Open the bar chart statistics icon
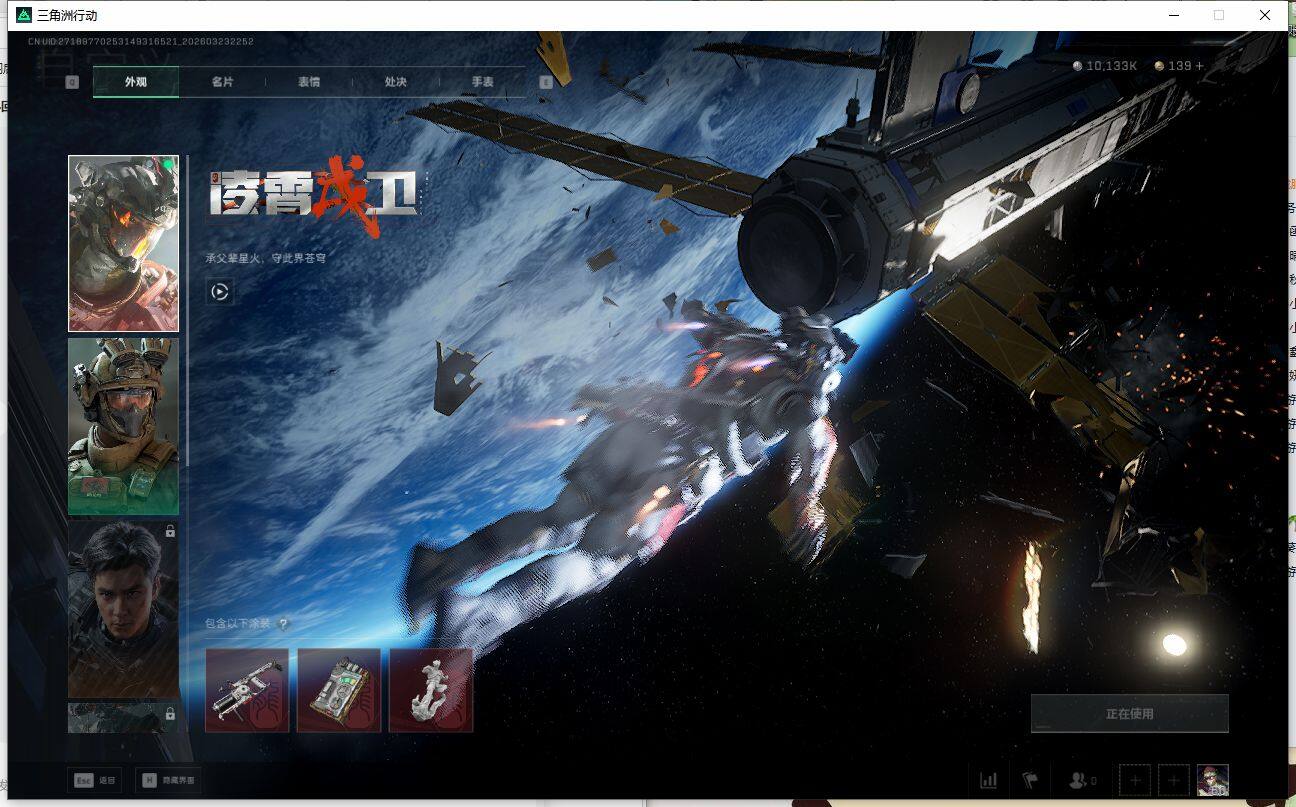 pos(989,780)
